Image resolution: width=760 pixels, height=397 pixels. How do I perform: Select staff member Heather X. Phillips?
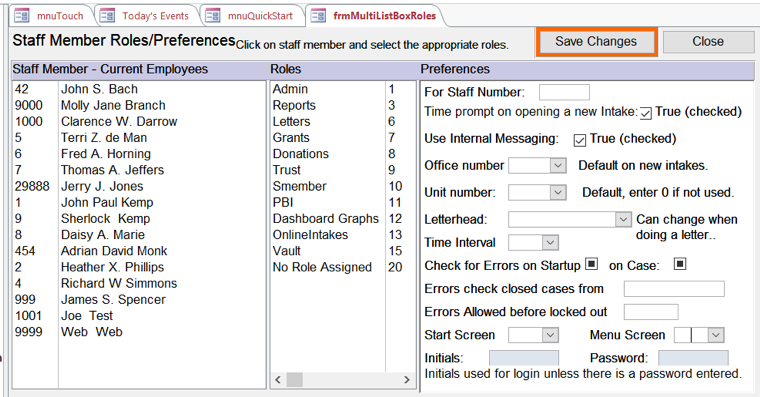(139, 267)
